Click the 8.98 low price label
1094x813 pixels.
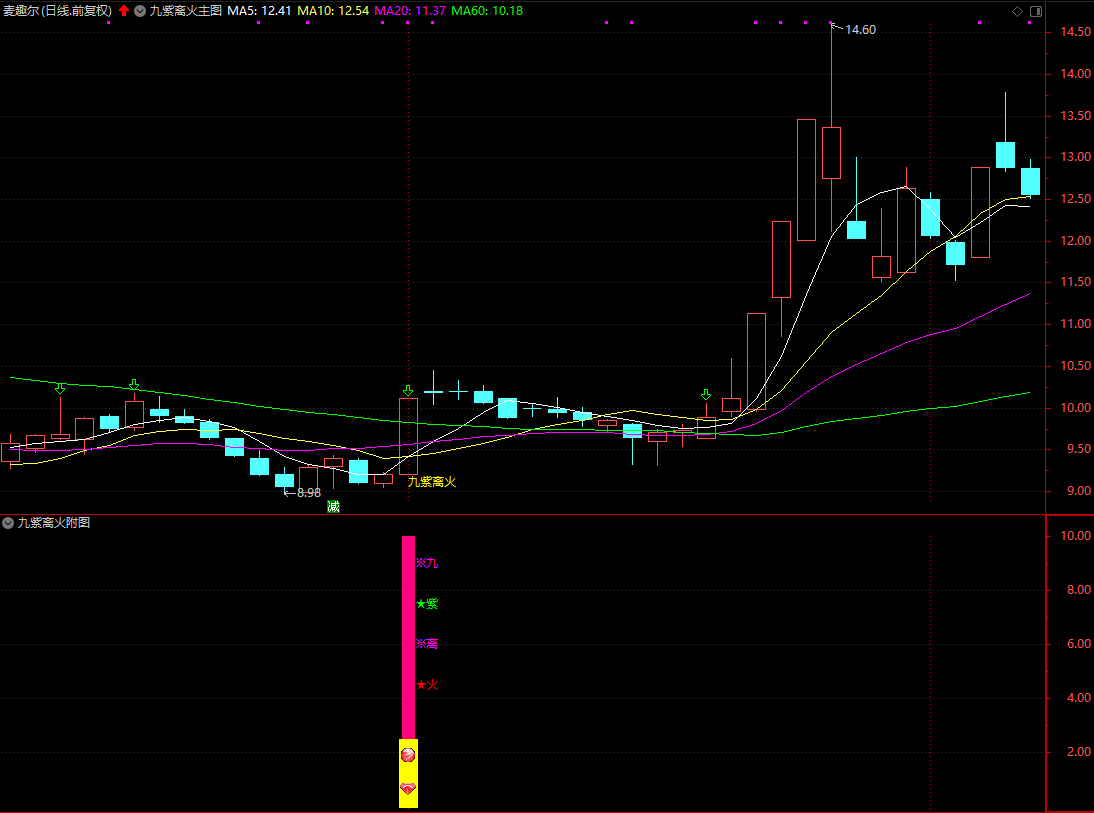308,493
